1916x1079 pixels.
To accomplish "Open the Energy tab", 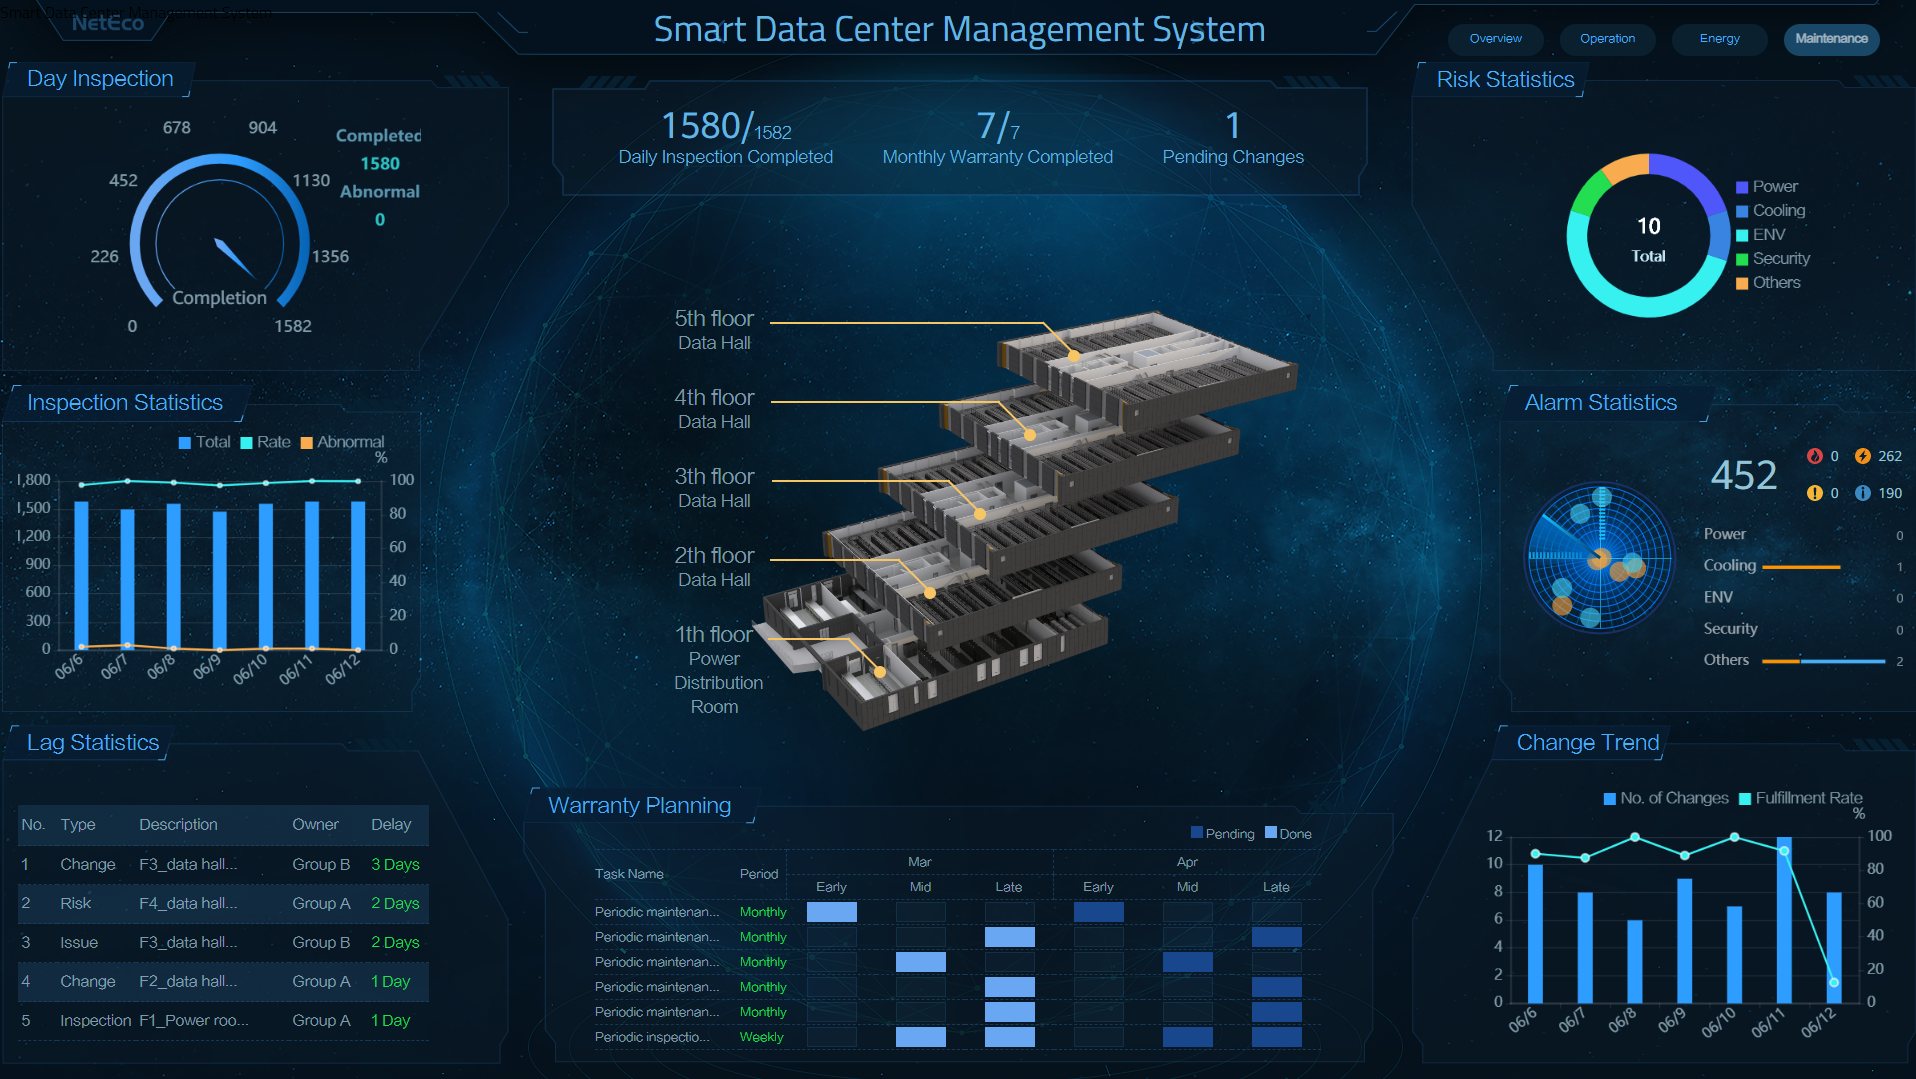I will pos(1719,39).
